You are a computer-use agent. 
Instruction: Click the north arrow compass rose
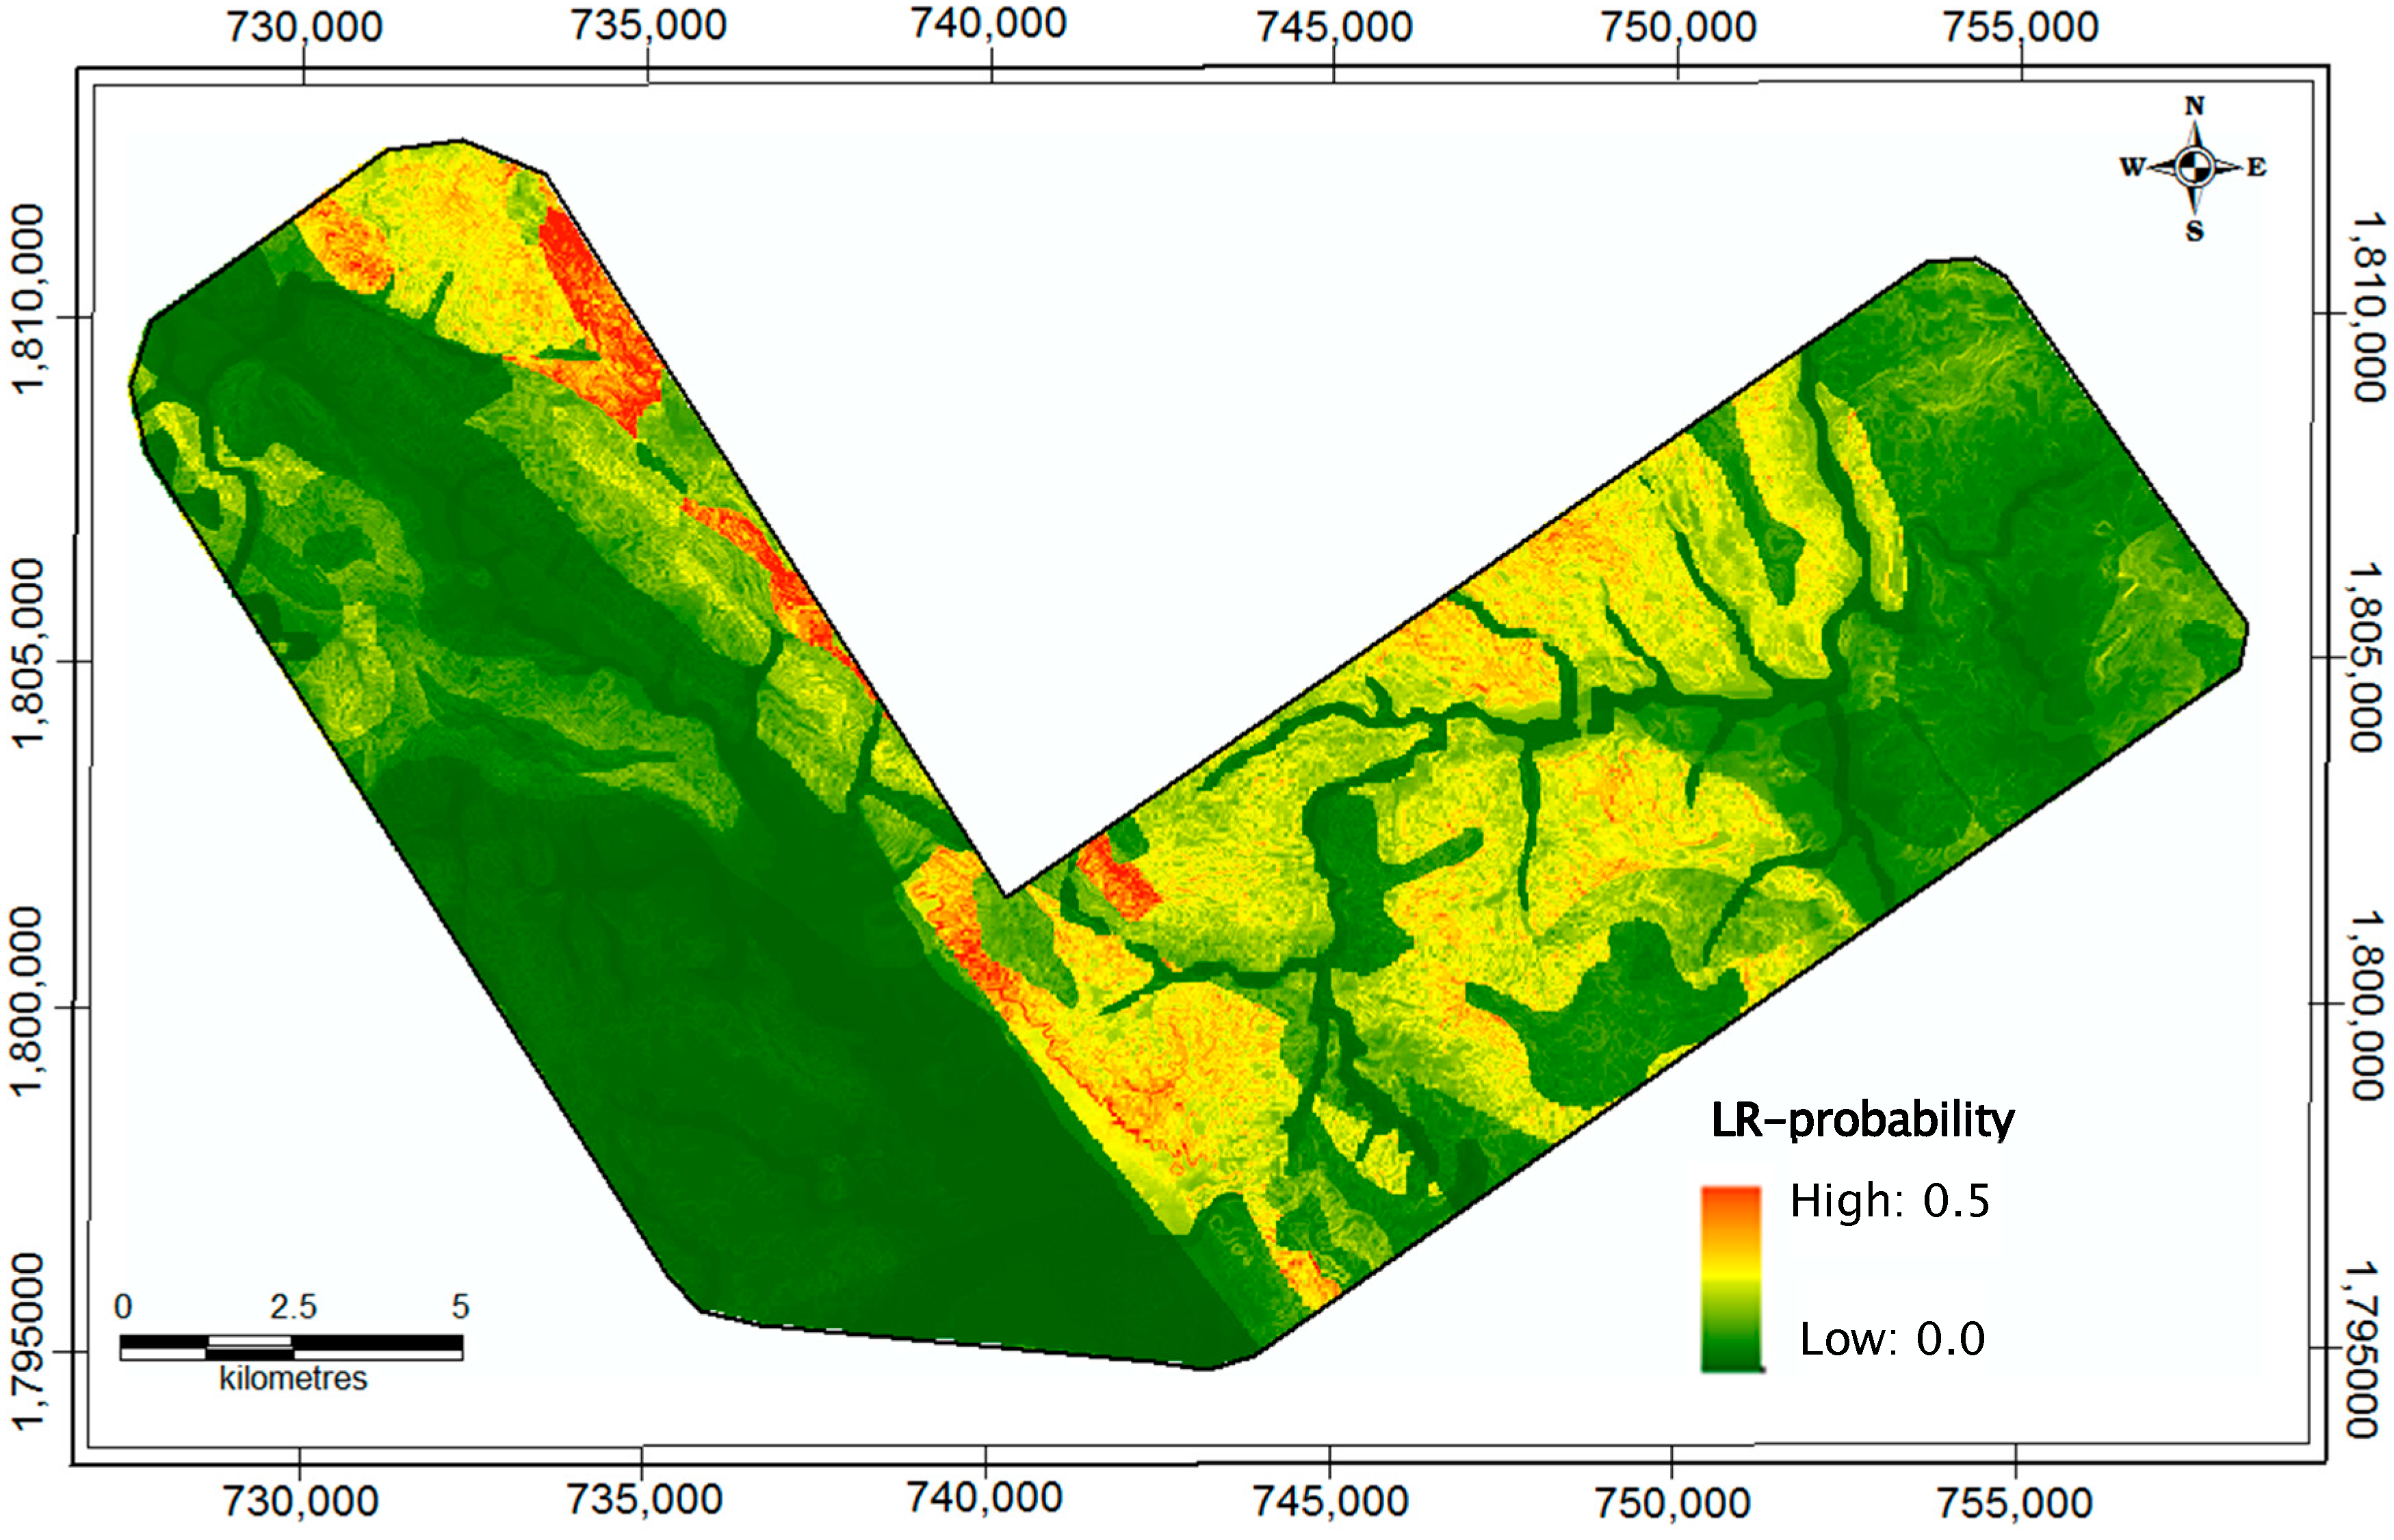coord(2194,168)
